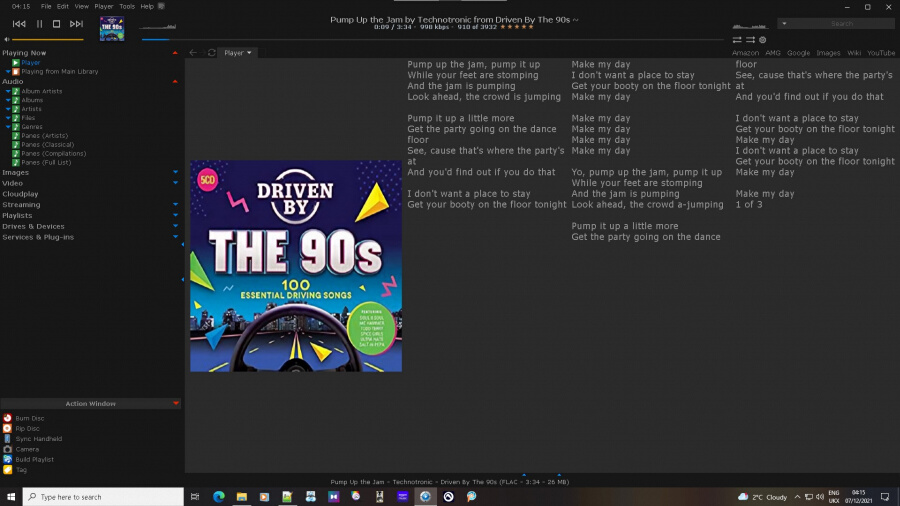Toggle the shuffle mode icon
This screenshot has width=900, height=506.
(750, 40)
